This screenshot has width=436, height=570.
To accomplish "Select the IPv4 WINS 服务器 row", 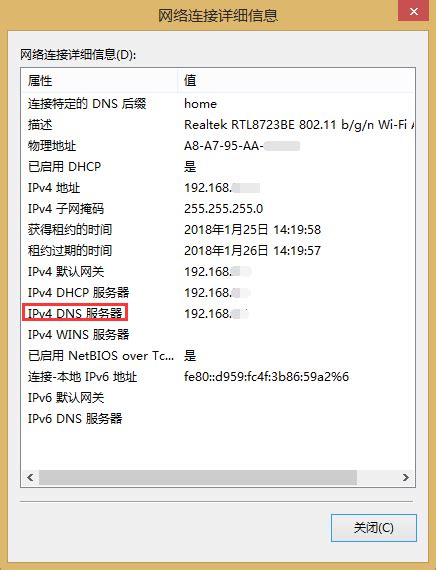I will [218, 334].
